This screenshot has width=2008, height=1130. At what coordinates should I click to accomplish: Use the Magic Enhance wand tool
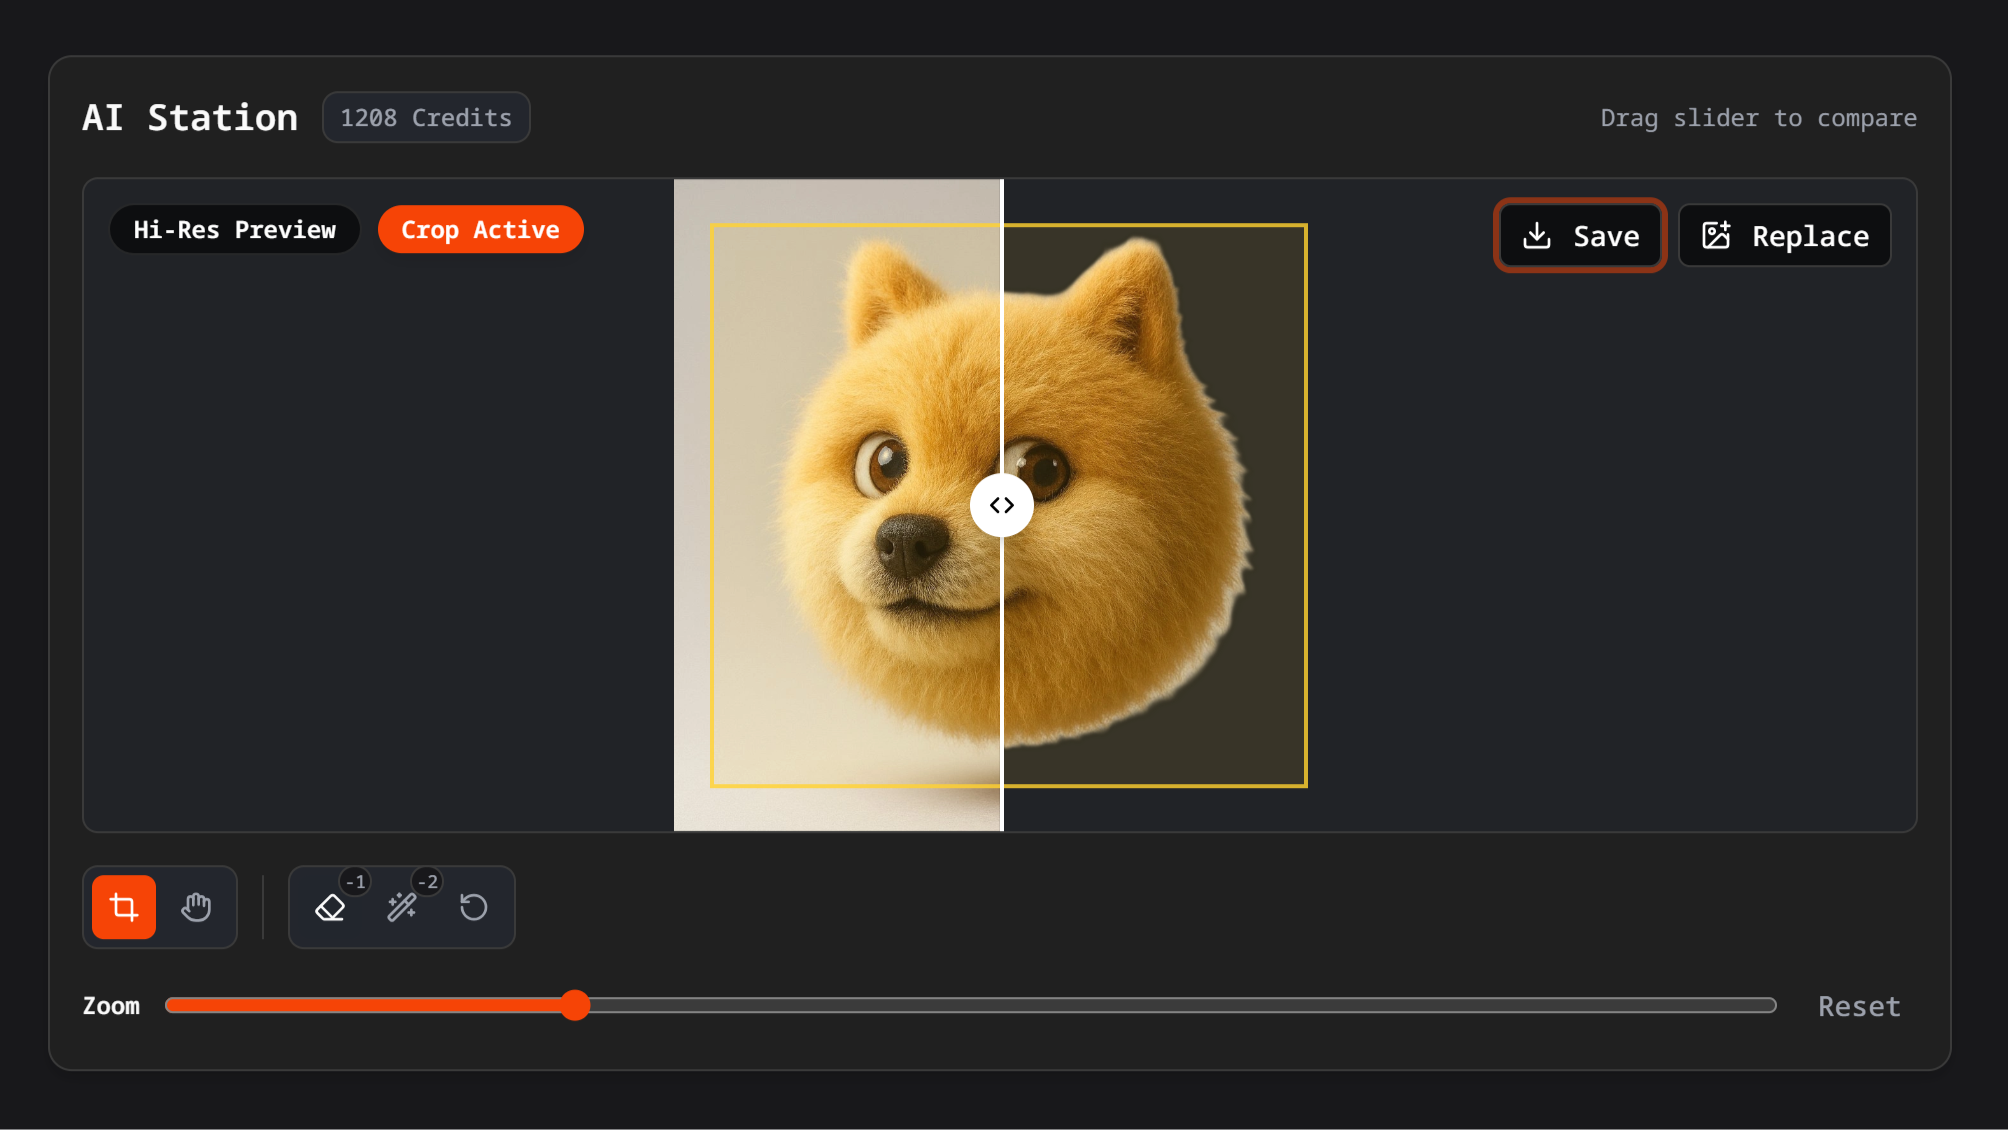[401, 907]
